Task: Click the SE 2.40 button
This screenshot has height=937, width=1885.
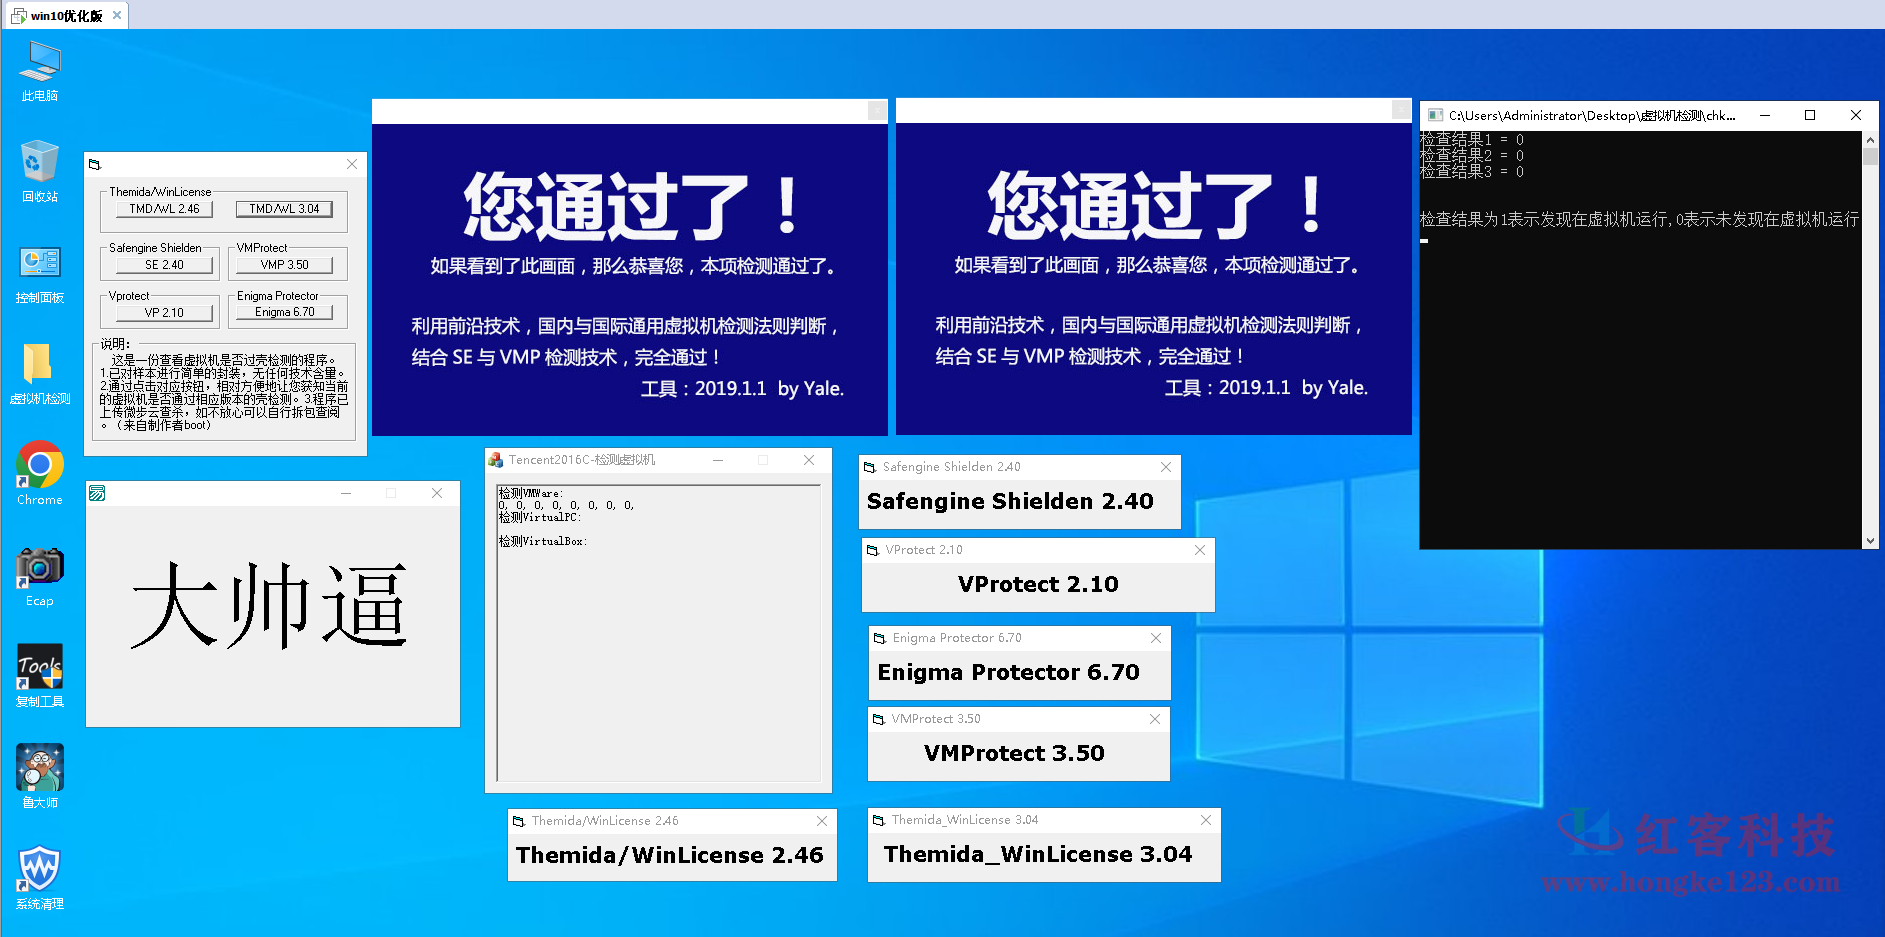Action: click(x=164, y=265)
